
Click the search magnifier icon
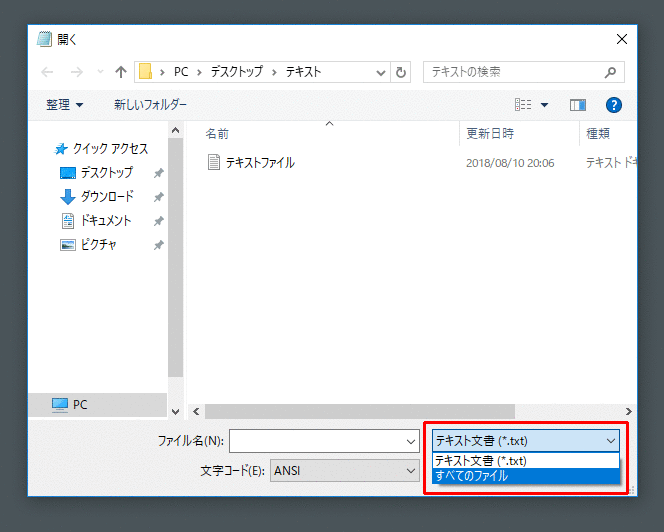pyautogui.click(x=611, y=72)
